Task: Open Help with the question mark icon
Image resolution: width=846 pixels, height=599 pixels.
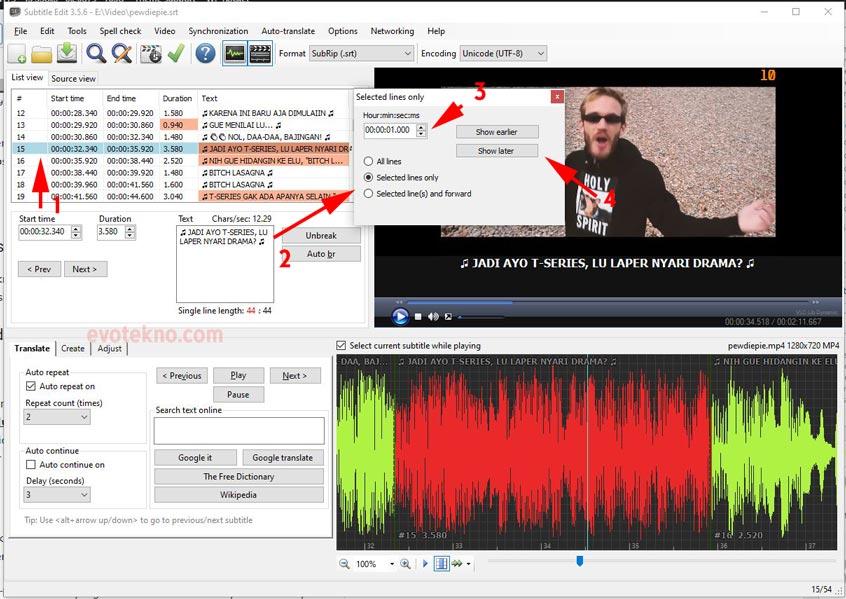Action: 205,54
